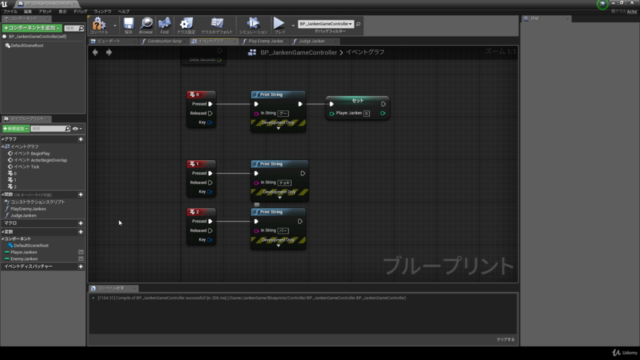Collapse the Variables section

point(3,232)
